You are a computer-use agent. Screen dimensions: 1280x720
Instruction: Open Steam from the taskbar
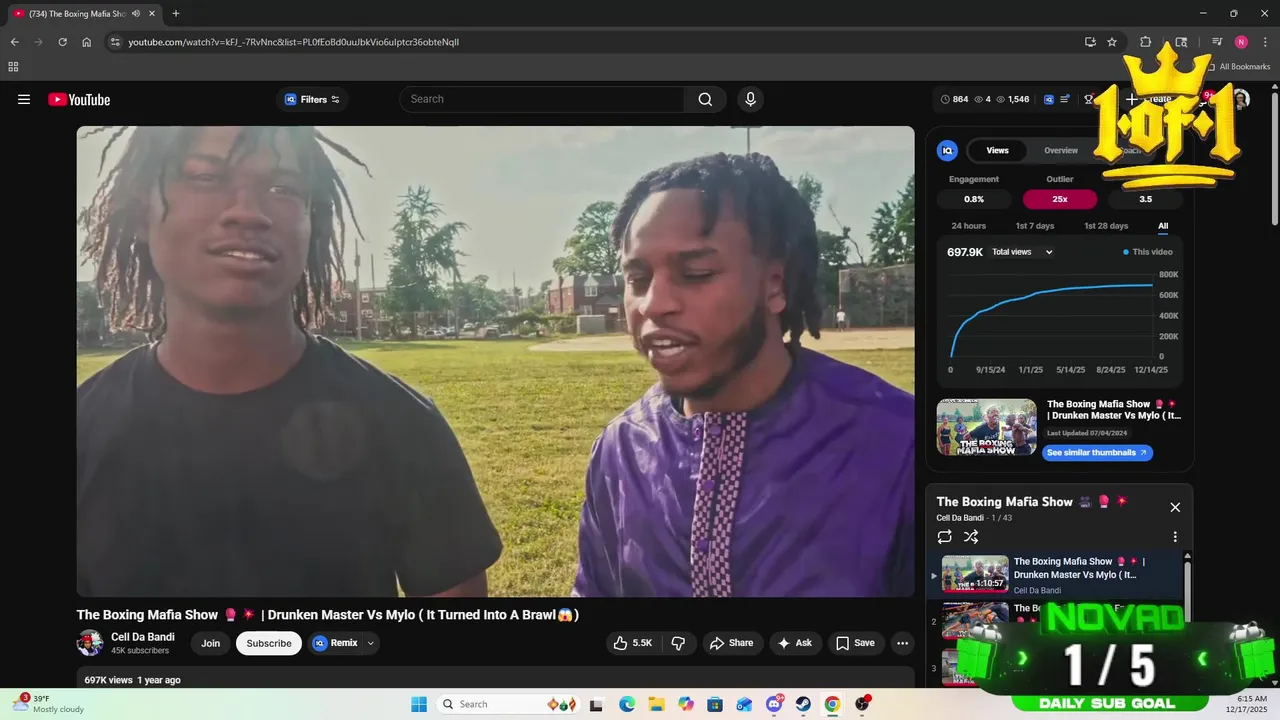coord(803,704)
